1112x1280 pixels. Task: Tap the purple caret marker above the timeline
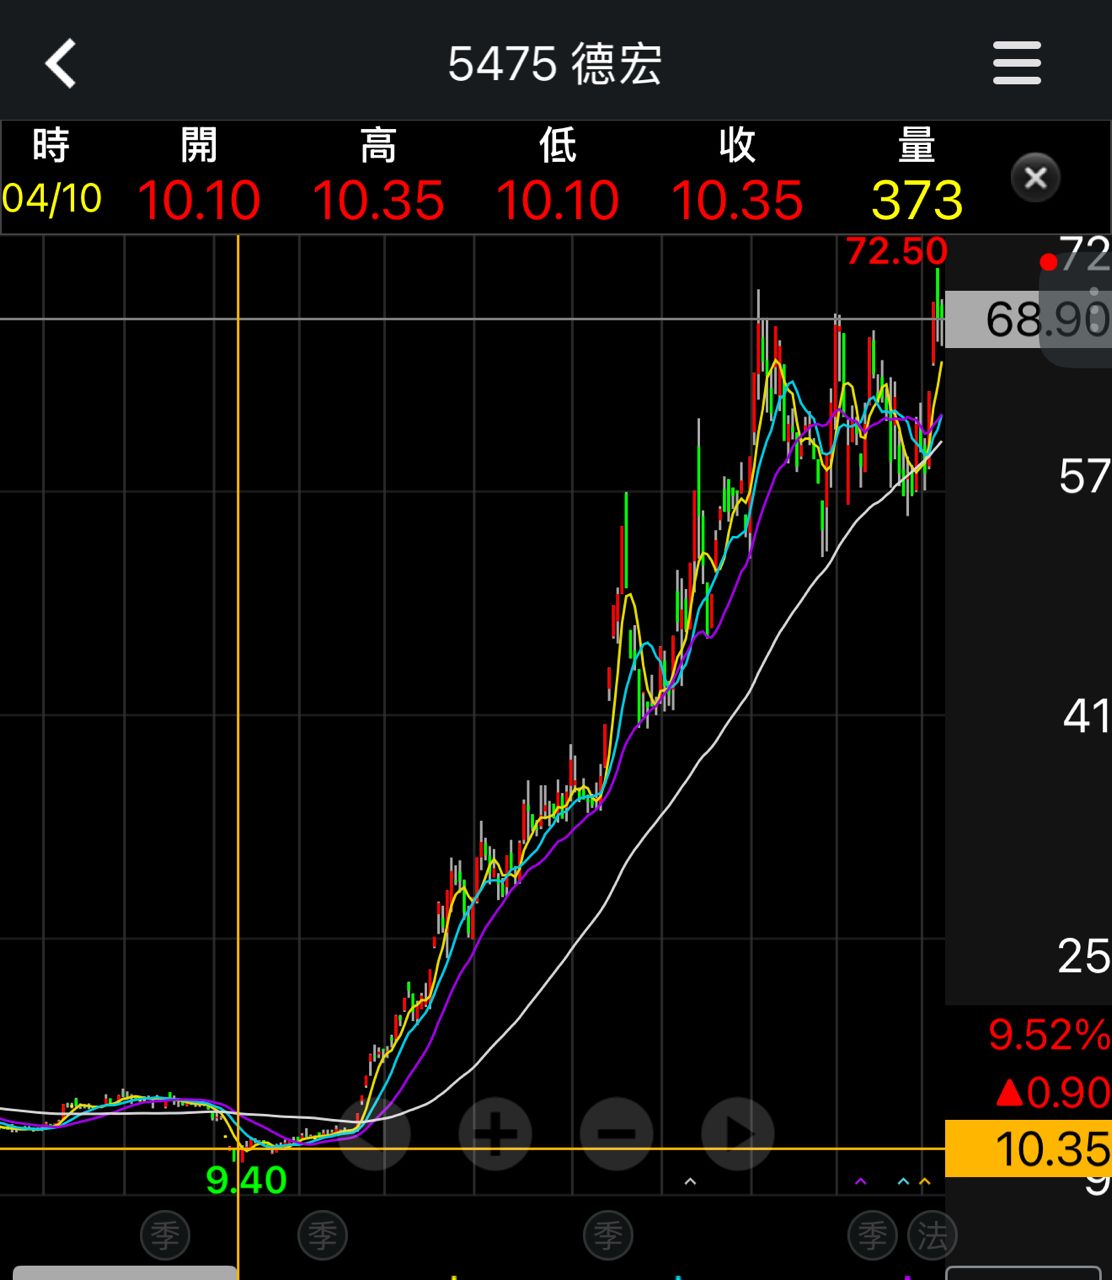(x=860, y=1183)
